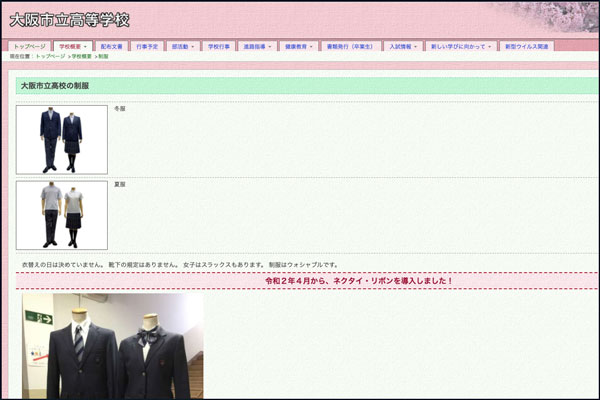The height and width of the screenshot is (400, 600).
Task: Expand the 新しい学びに向かって menu
Action: [x=460, y=46]
